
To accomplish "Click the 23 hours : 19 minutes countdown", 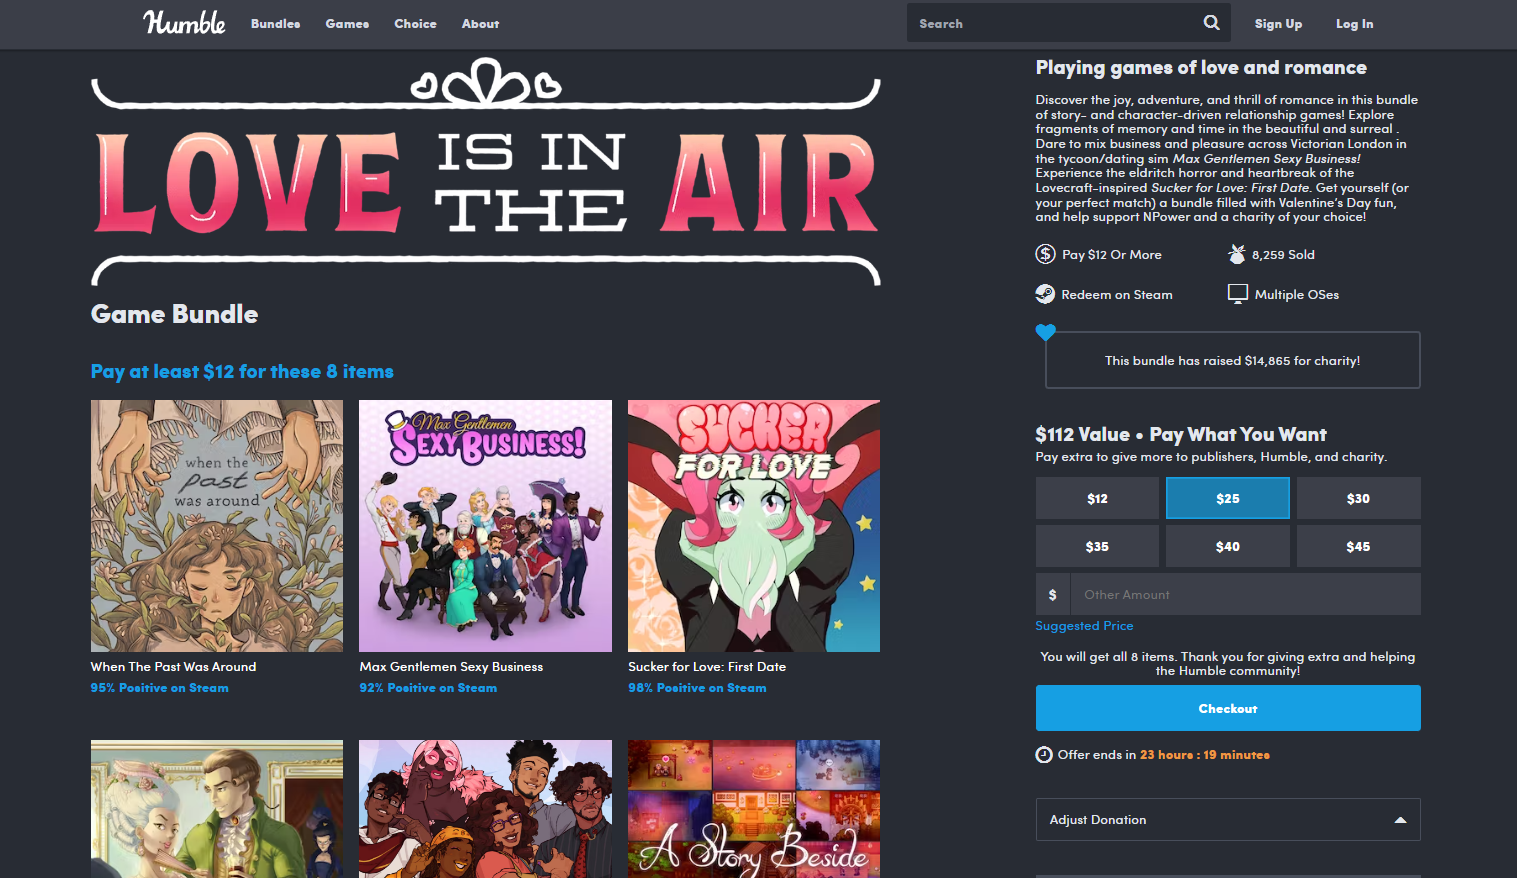I will pos(1204,755).
